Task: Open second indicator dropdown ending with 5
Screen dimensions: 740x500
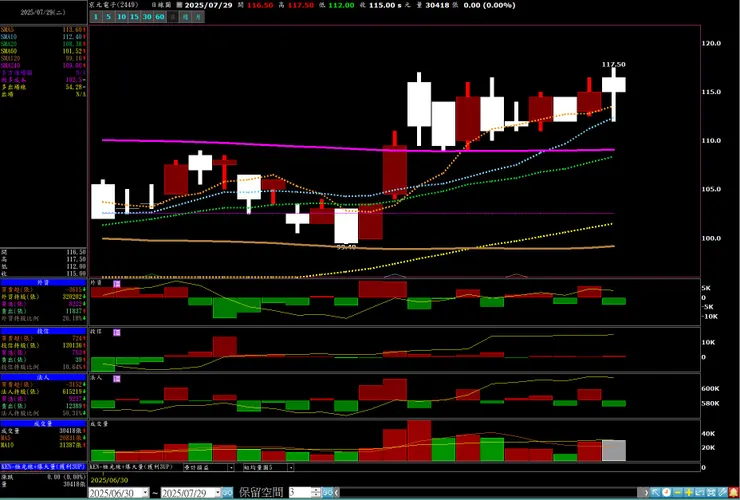Action: [291, 467]
